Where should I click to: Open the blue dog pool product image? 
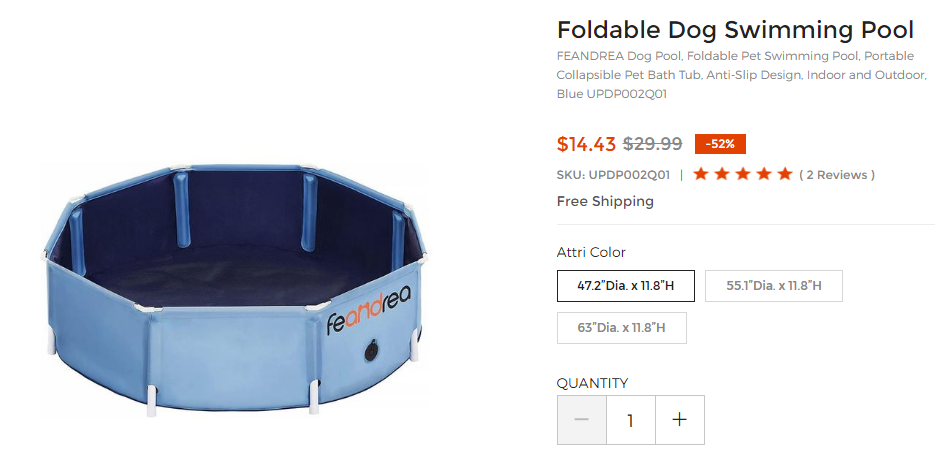coord(235,290)
